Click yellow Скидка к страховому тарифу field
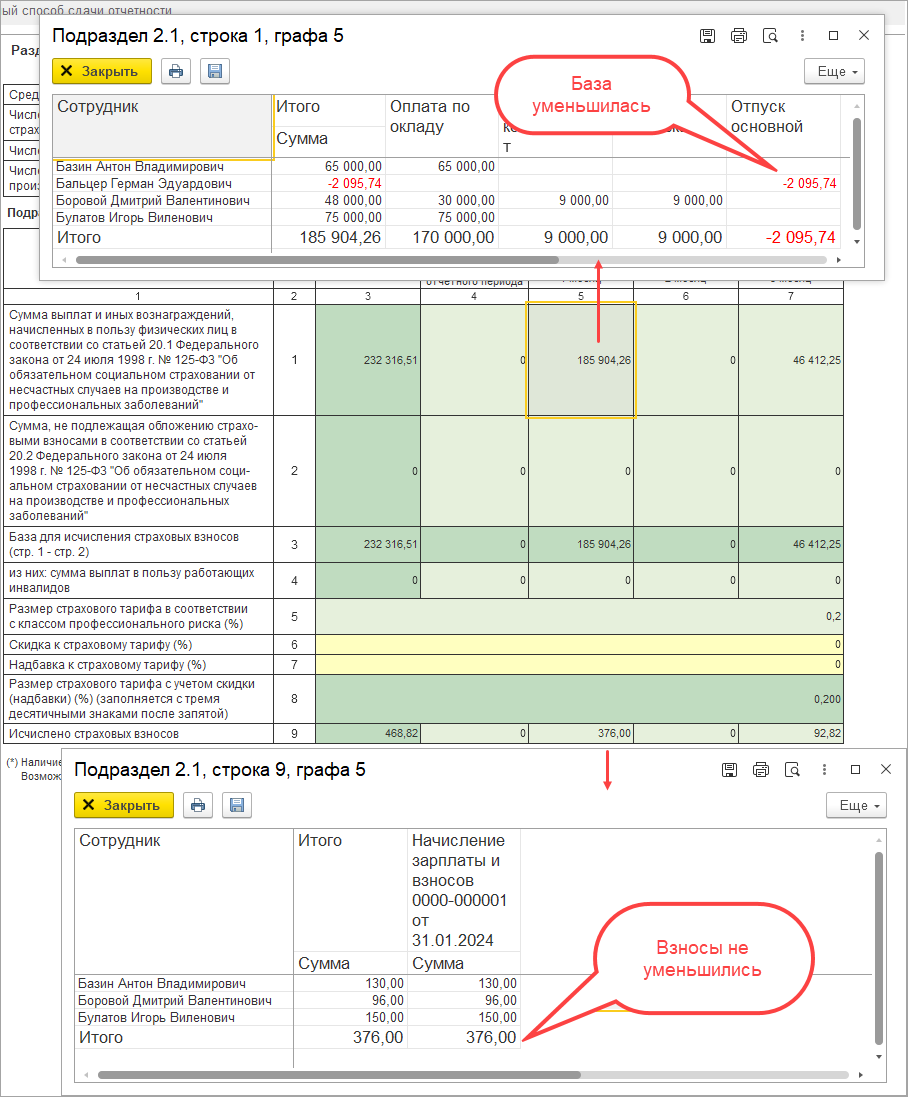The image size is (908, 1097). [x=579, y=644]
